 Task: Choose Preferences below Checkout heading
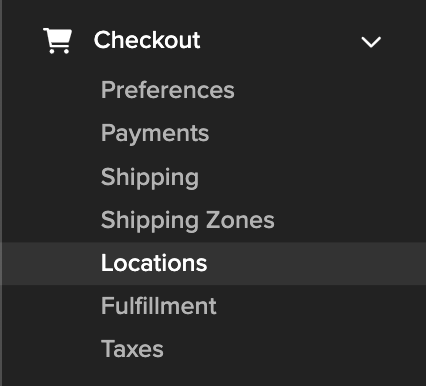(168, 90)
